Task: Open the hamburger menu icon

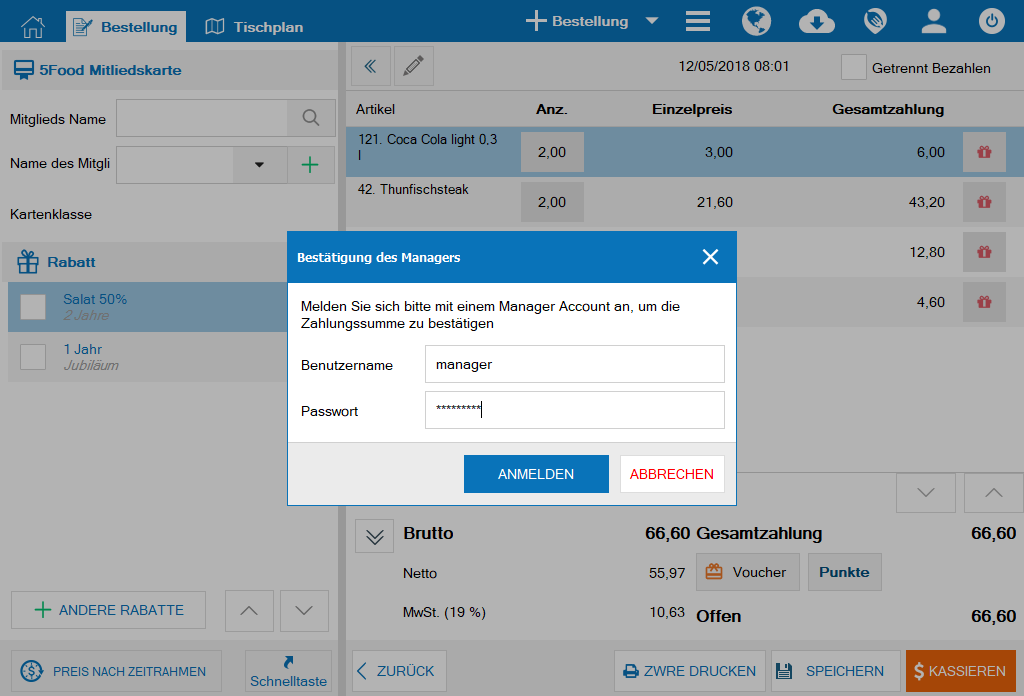Action: click(698, 22)
